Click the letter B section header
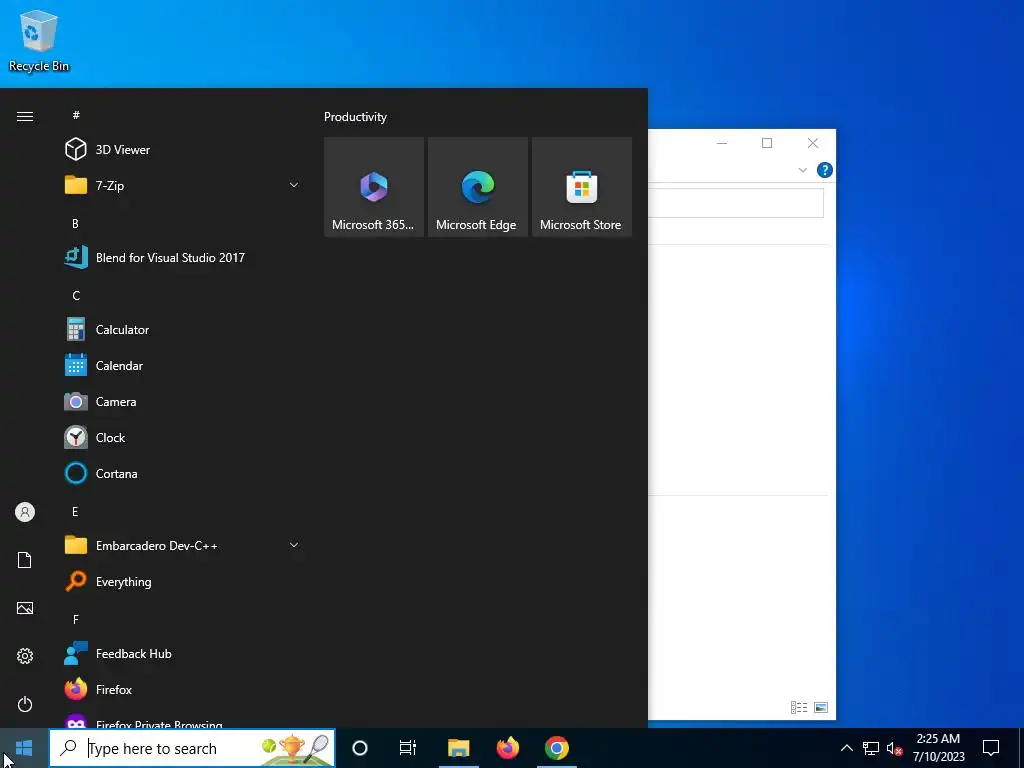The height and width of the screenshot is (768, 1024). pyautogui.click(x=75, y=223)
